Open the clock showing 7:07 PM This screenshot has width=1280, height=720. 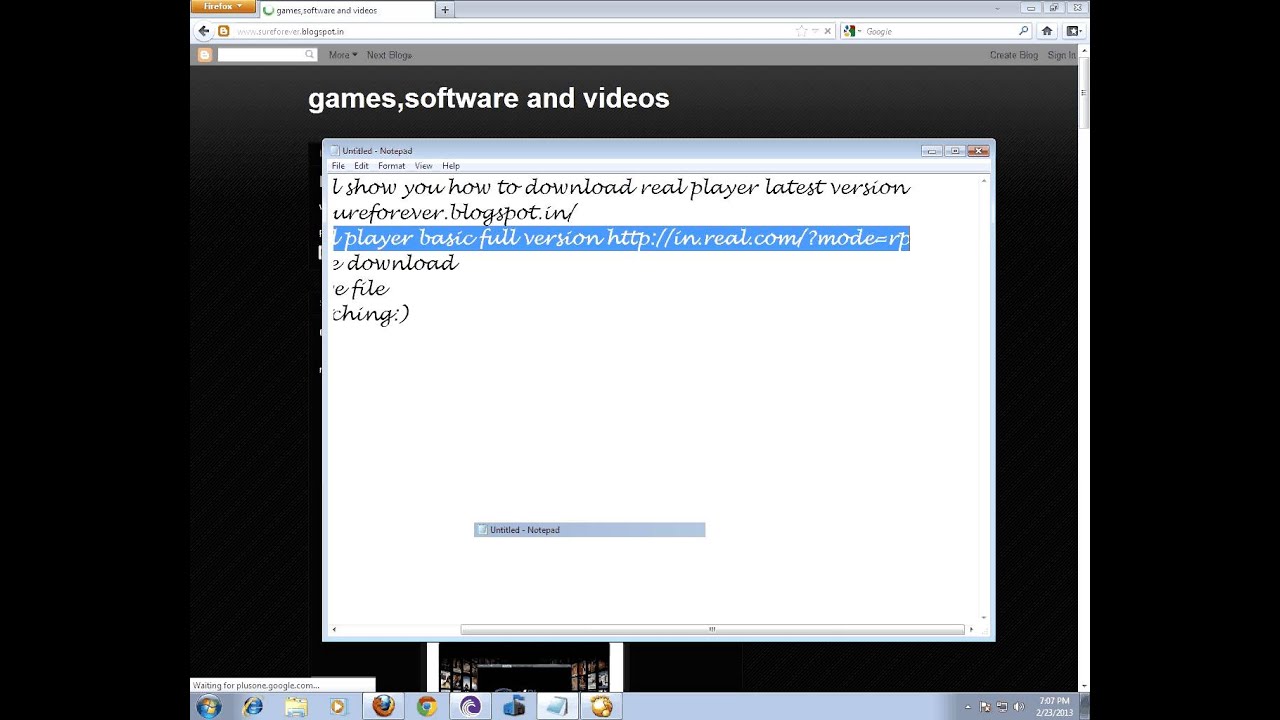point(1054,706)
